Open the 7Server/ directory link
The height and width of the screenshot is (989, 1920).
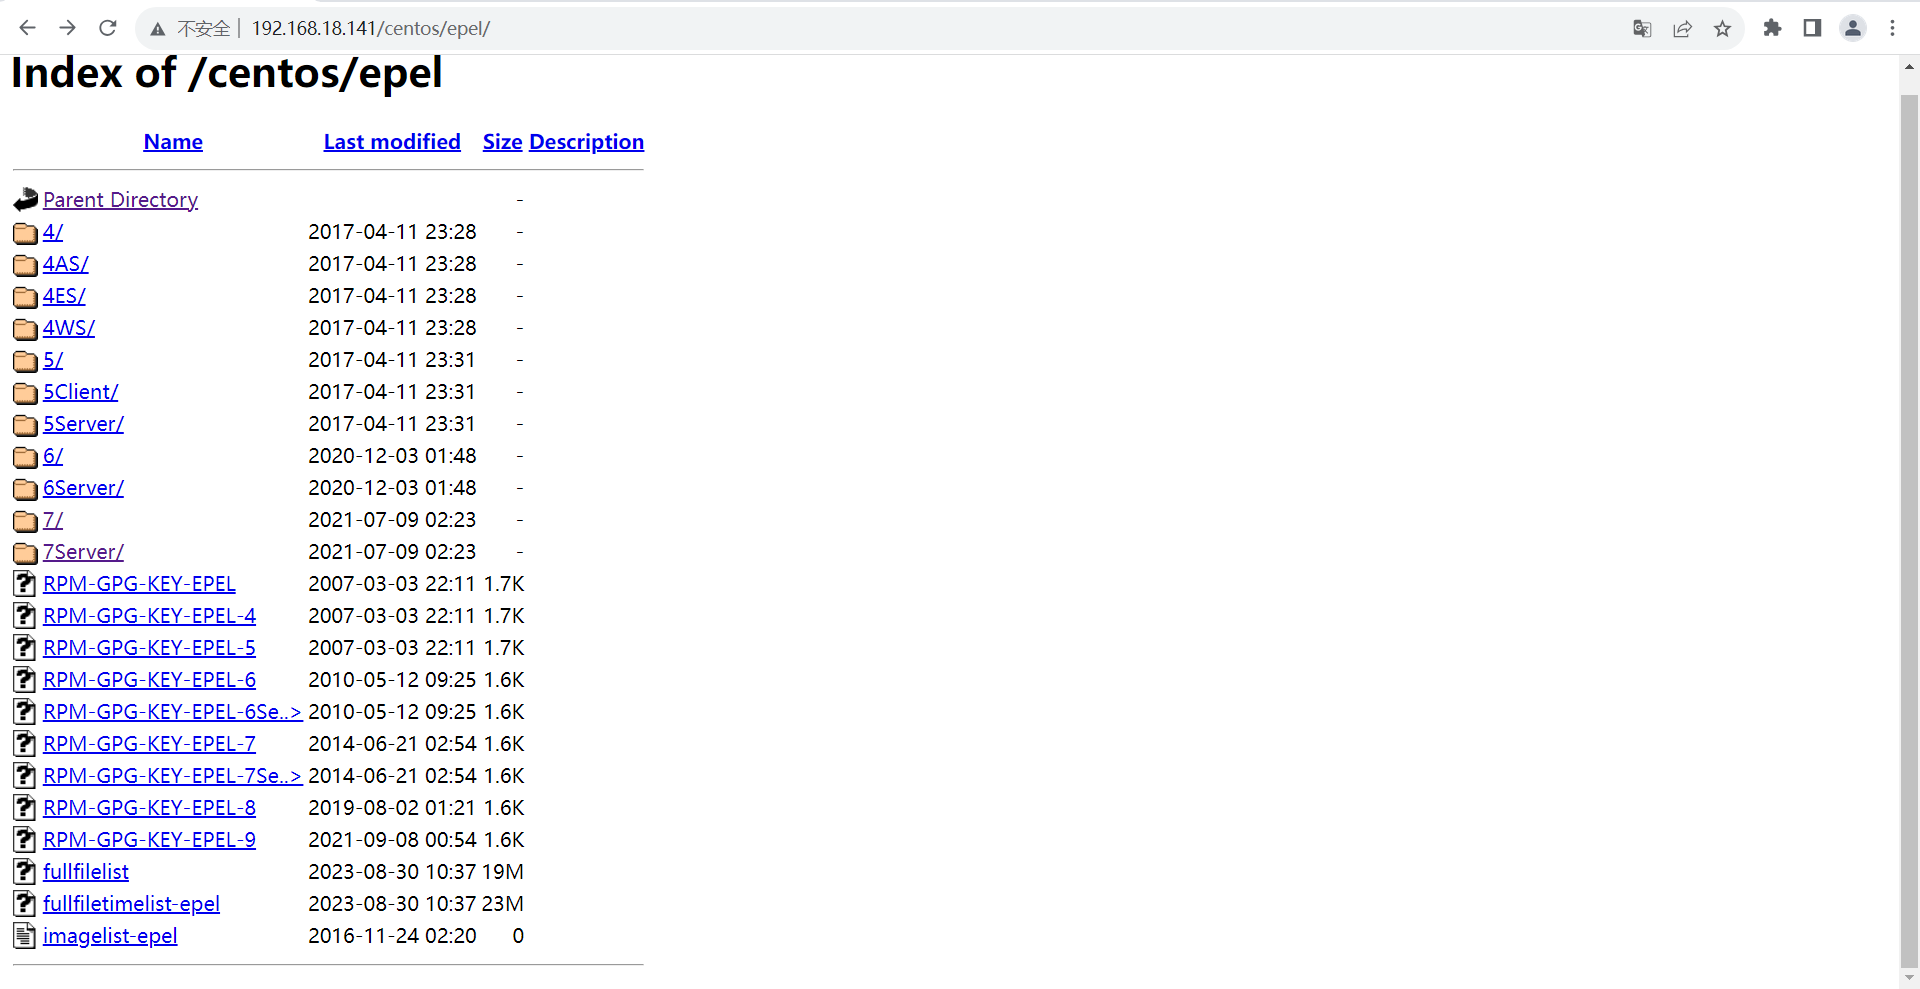[83, 552]
